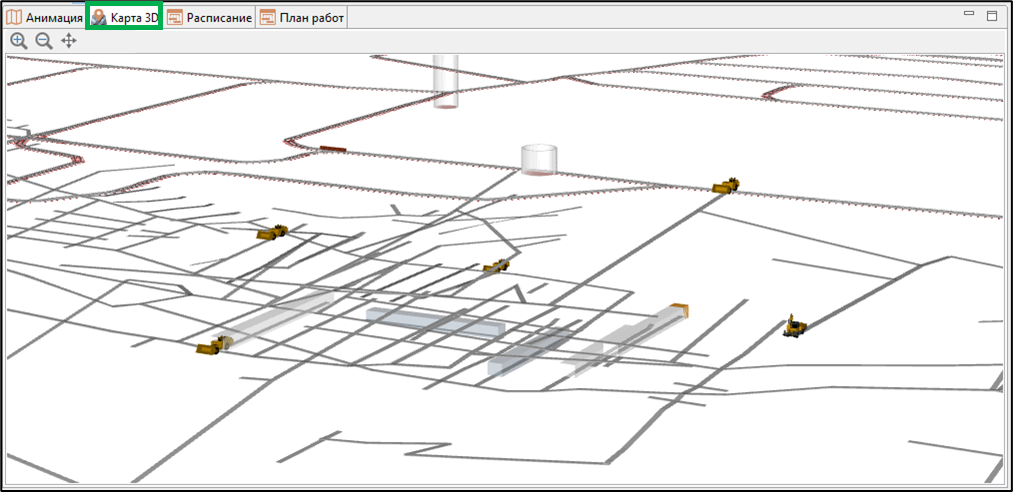
Task: Select the small loader in the map center
Action: [496, 265]
